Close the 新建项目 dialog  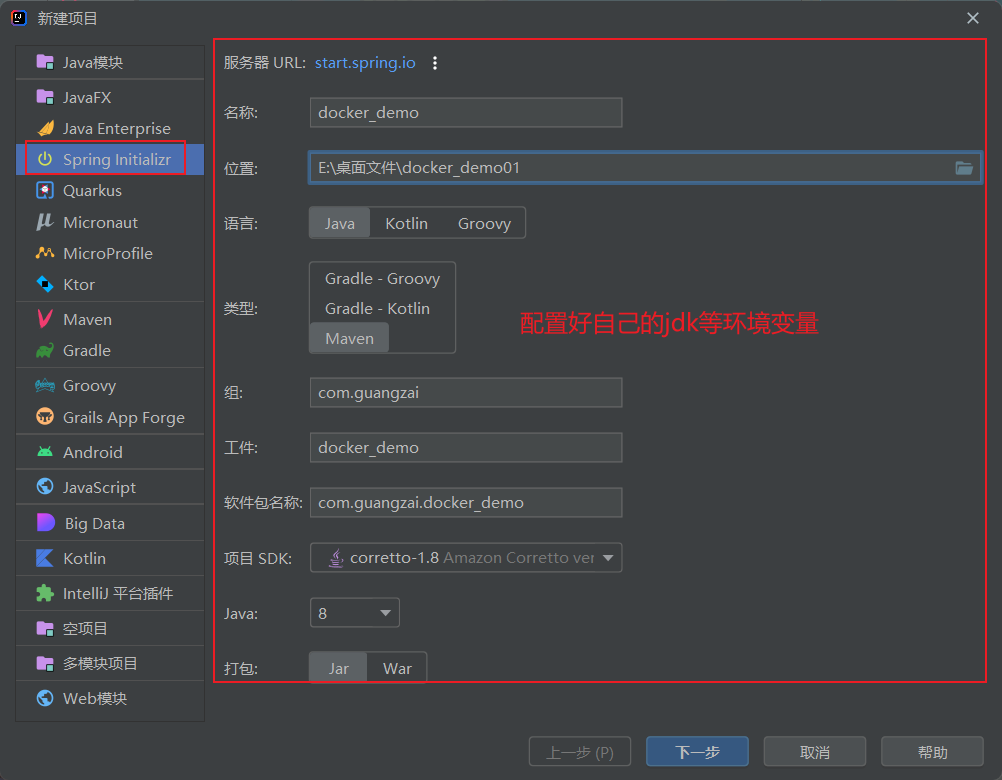click(x=973, y=18)
